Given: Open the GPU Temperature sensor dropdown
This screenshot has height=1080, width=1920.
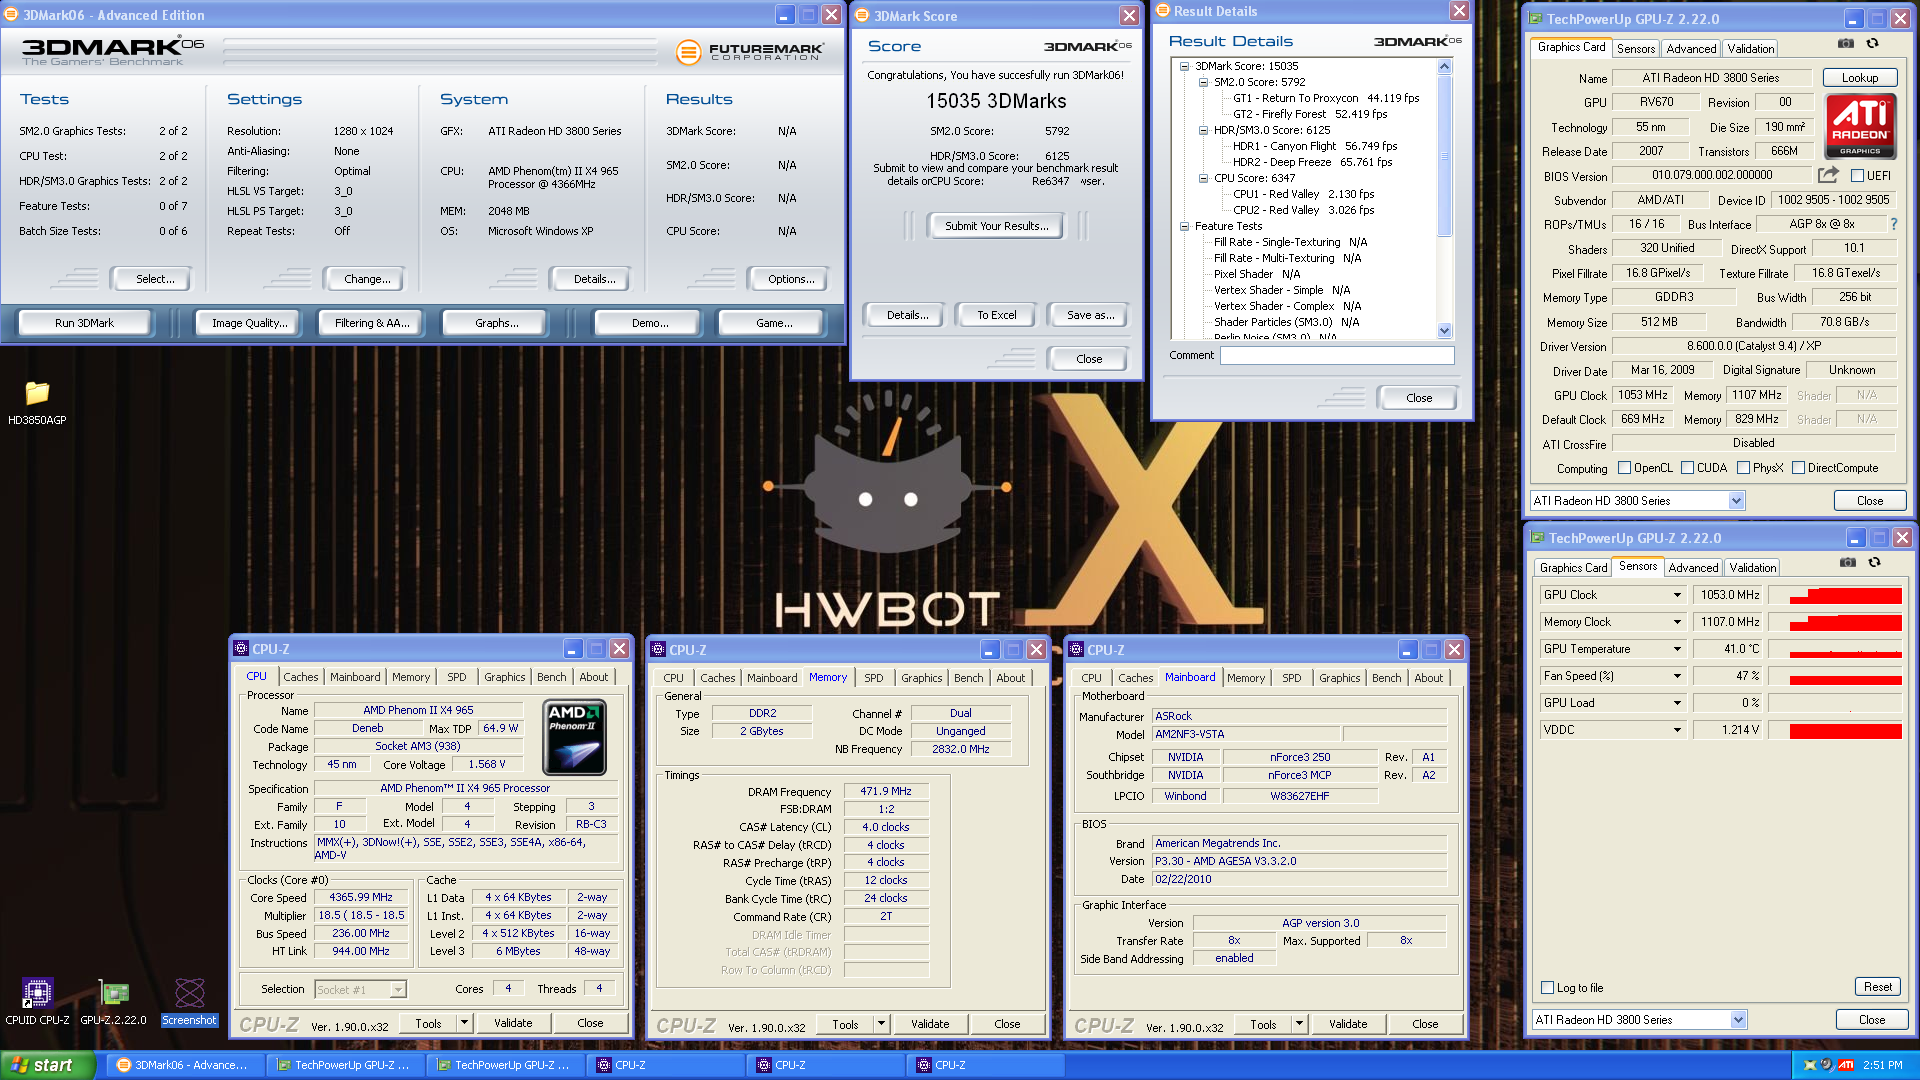Looking at the screenshot, I should (x=1677, y=649).
